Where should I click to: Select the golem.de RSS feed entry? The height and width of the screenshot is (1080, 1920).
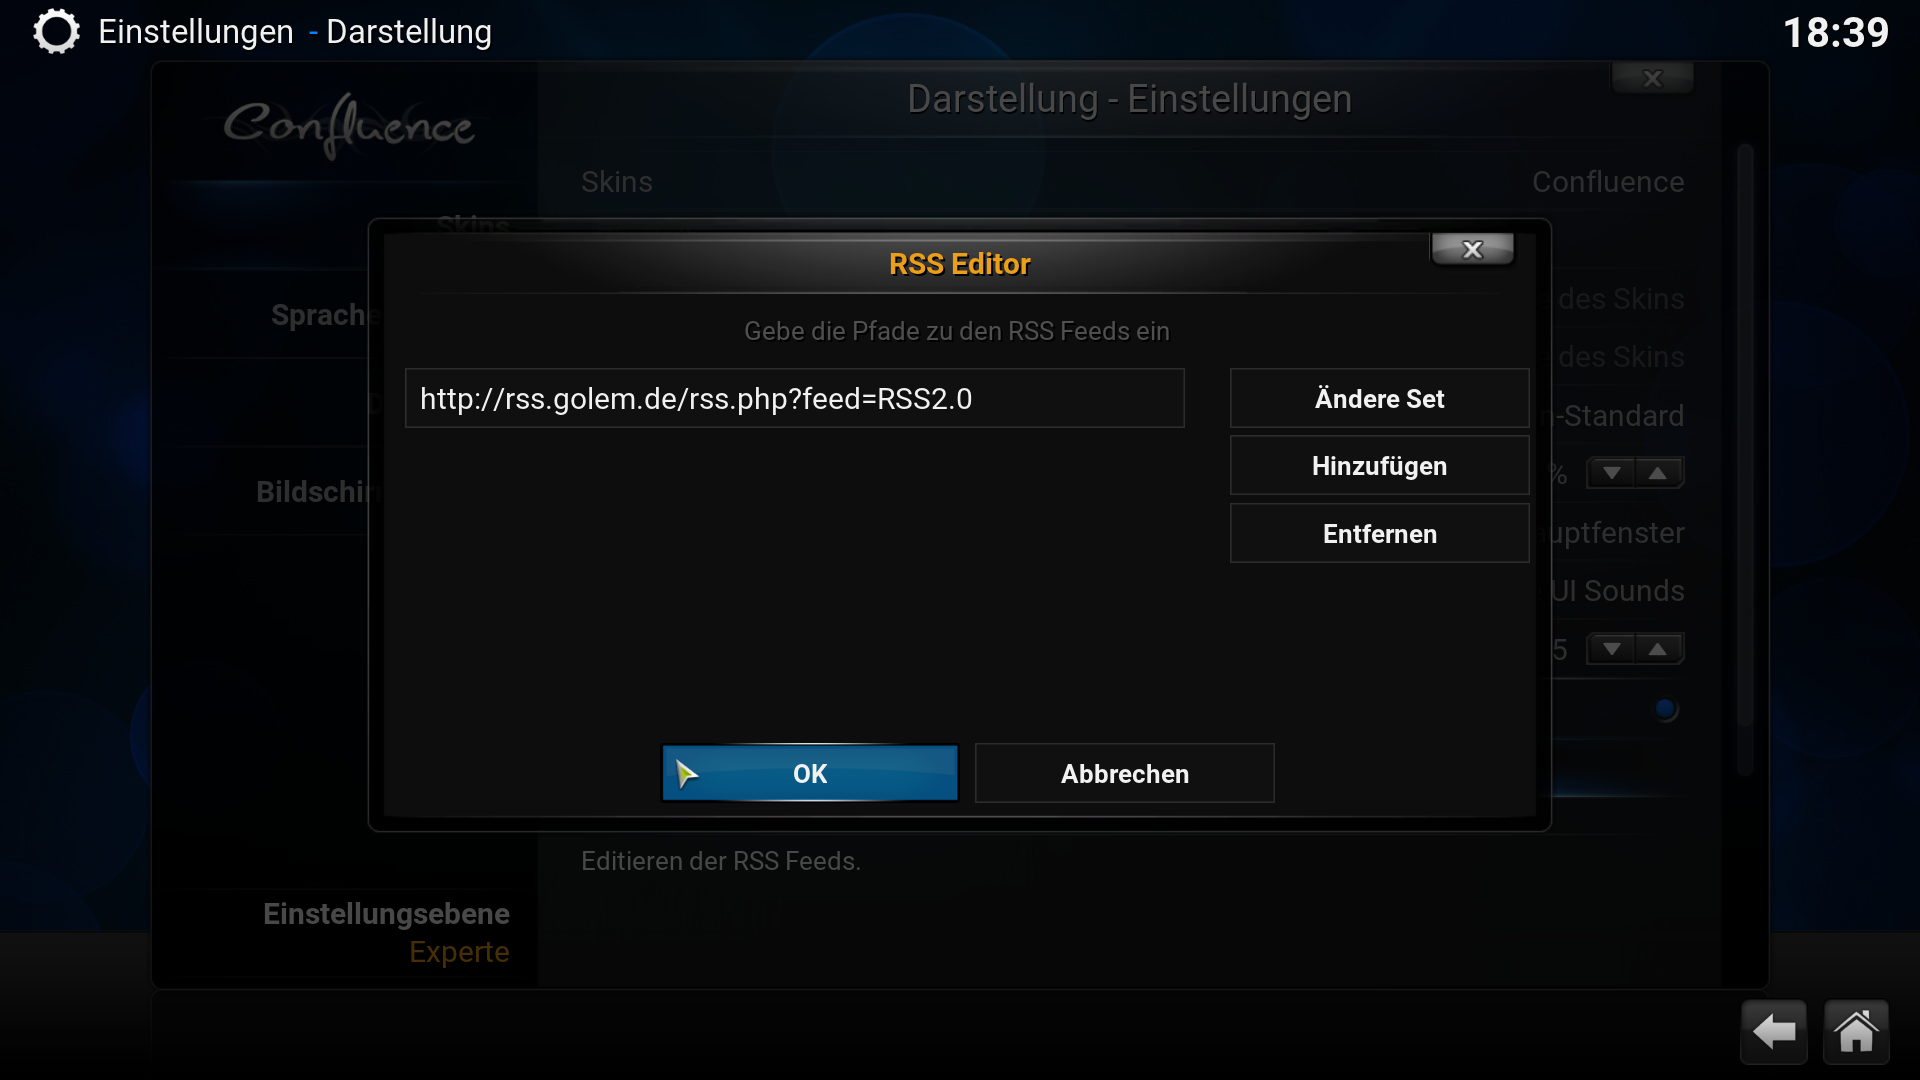795,398
